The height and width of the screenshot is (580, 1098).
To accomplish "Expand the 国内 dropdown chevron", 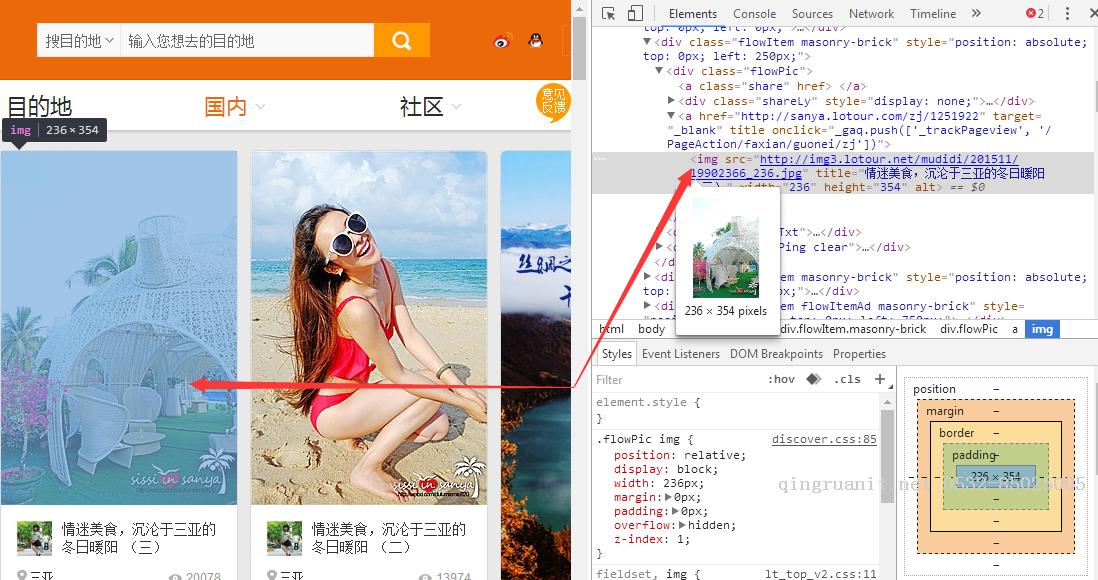I will 258,106.
